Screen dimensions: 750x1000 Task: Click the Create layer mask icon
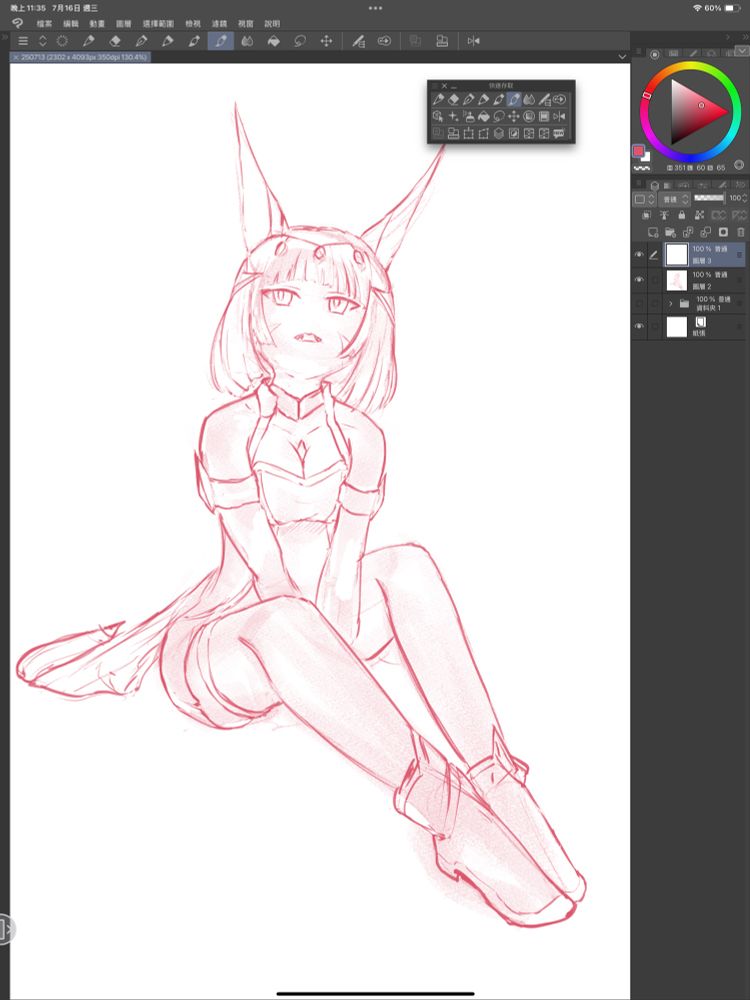(723, 232)
